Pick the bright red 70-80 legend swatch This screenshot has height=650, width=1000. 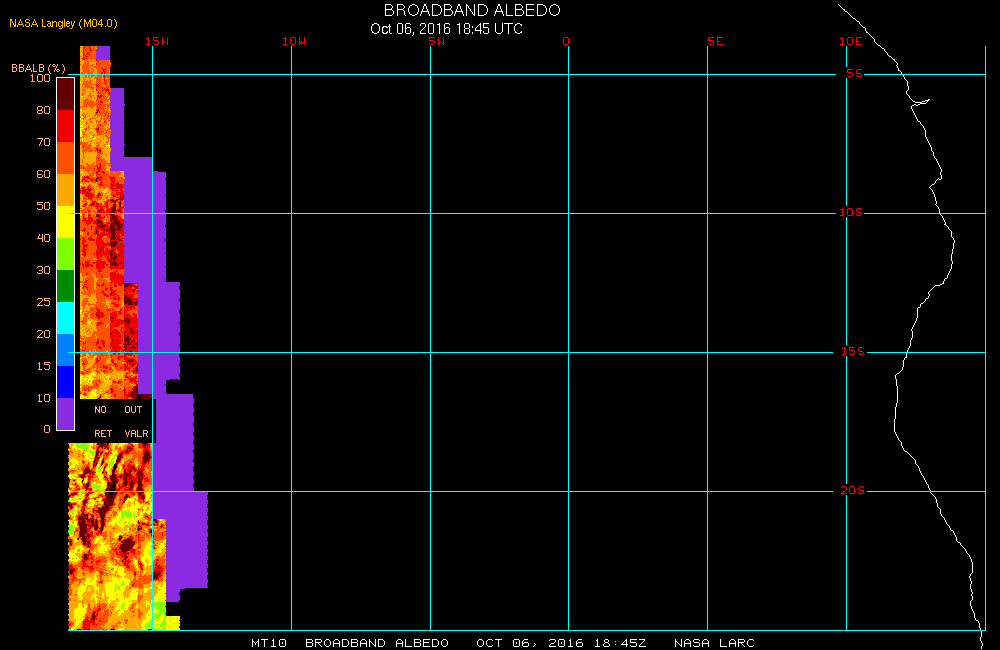[66, 126]
